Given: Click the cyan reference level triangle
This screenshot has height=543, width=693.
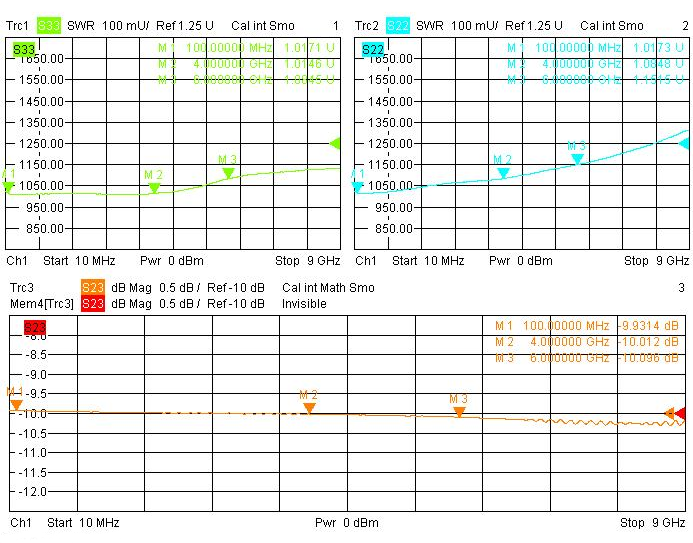Looking at the screenshot, I should 684,143.
